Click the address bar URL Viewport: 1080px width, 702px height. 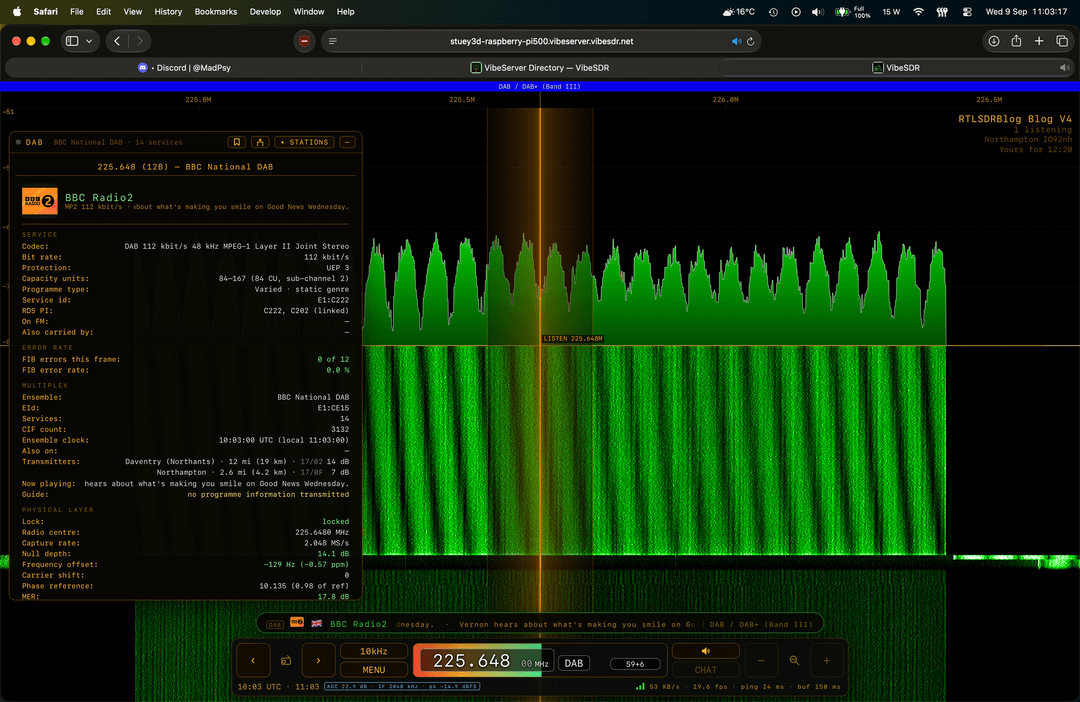tap(541, 41)
